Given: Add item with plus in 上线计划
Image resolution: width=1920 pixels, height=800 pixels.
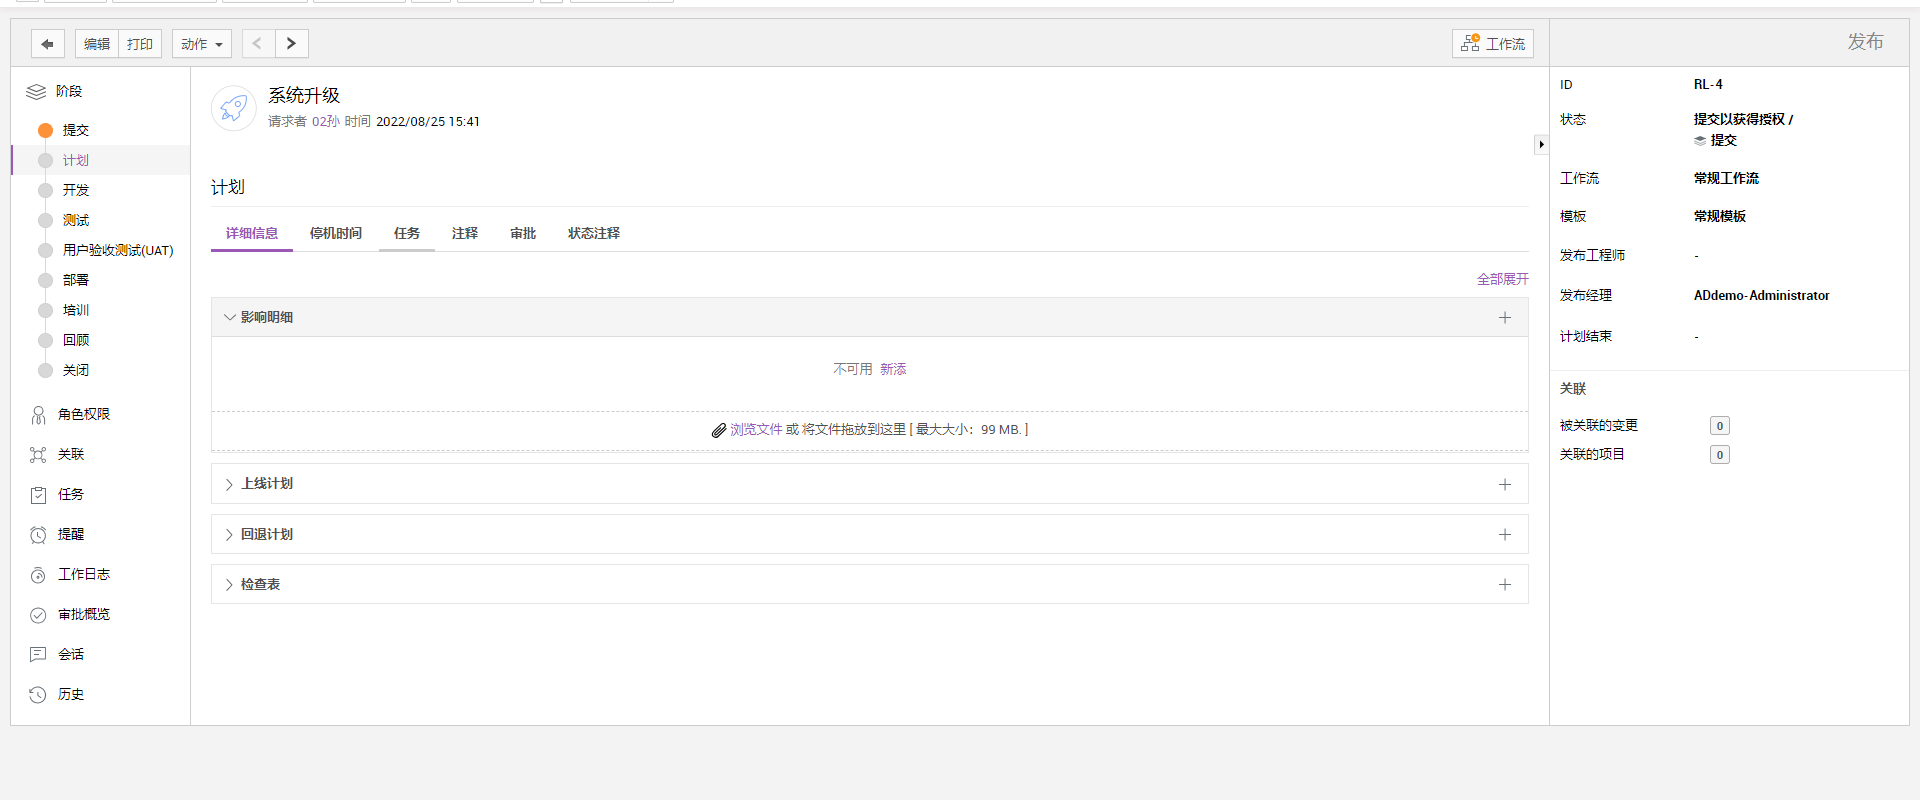Looking at the screenshot, I should pyautogui.click(x=1504, y=484).
